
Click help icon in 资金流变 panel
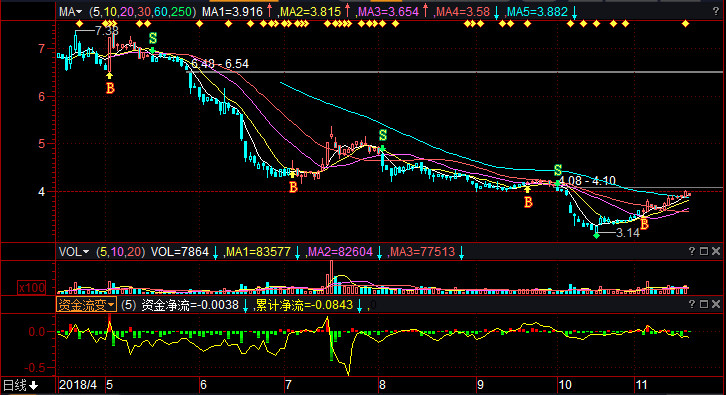coord(692,304)
